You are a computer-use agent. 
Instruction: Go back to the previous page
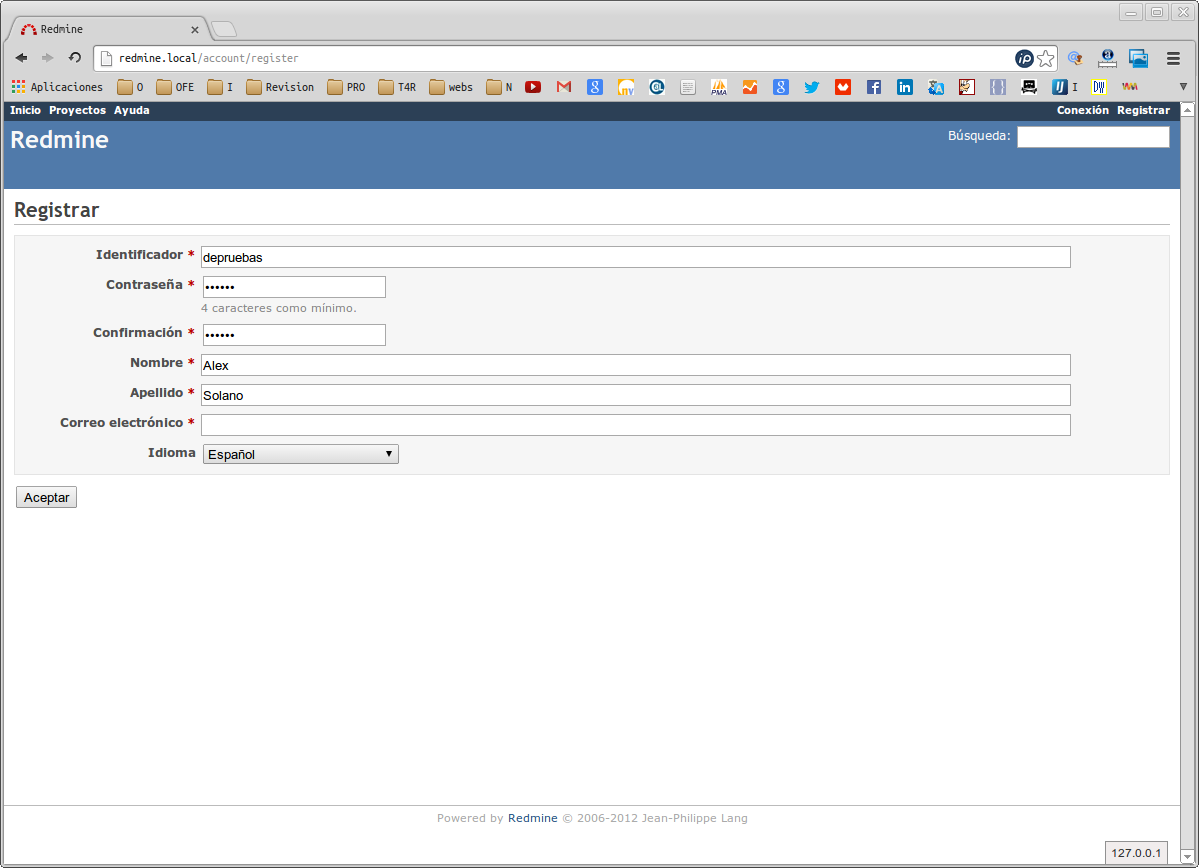[21, 57]
